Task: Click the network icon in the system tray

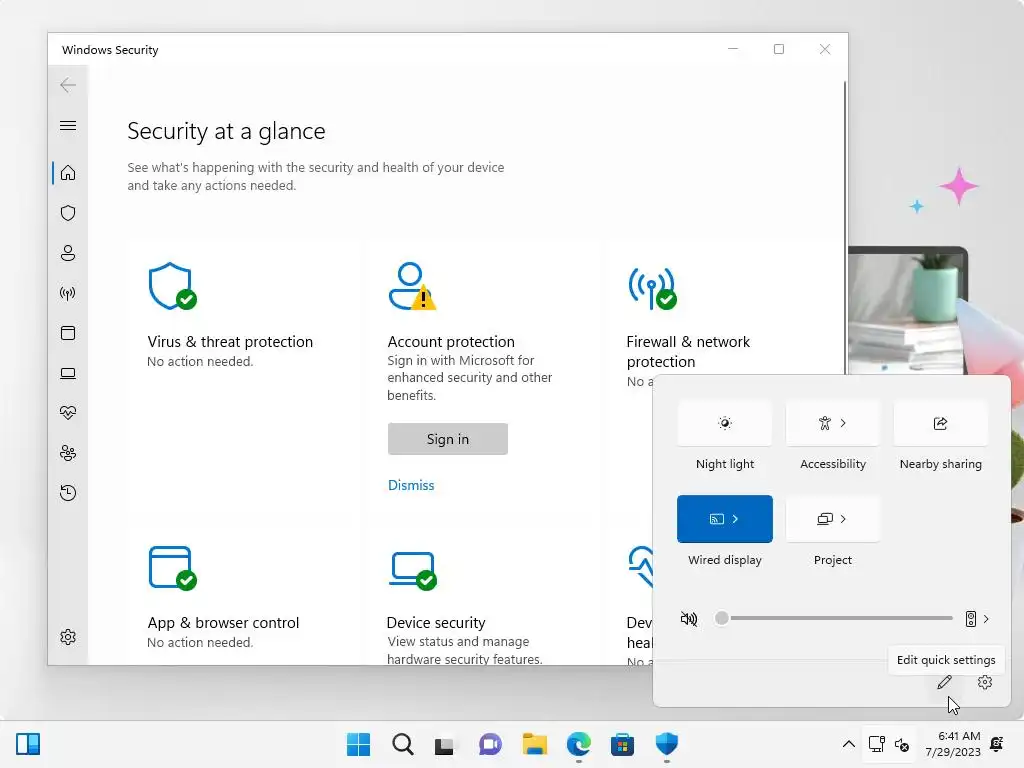Action: click(x=877, y=744)
